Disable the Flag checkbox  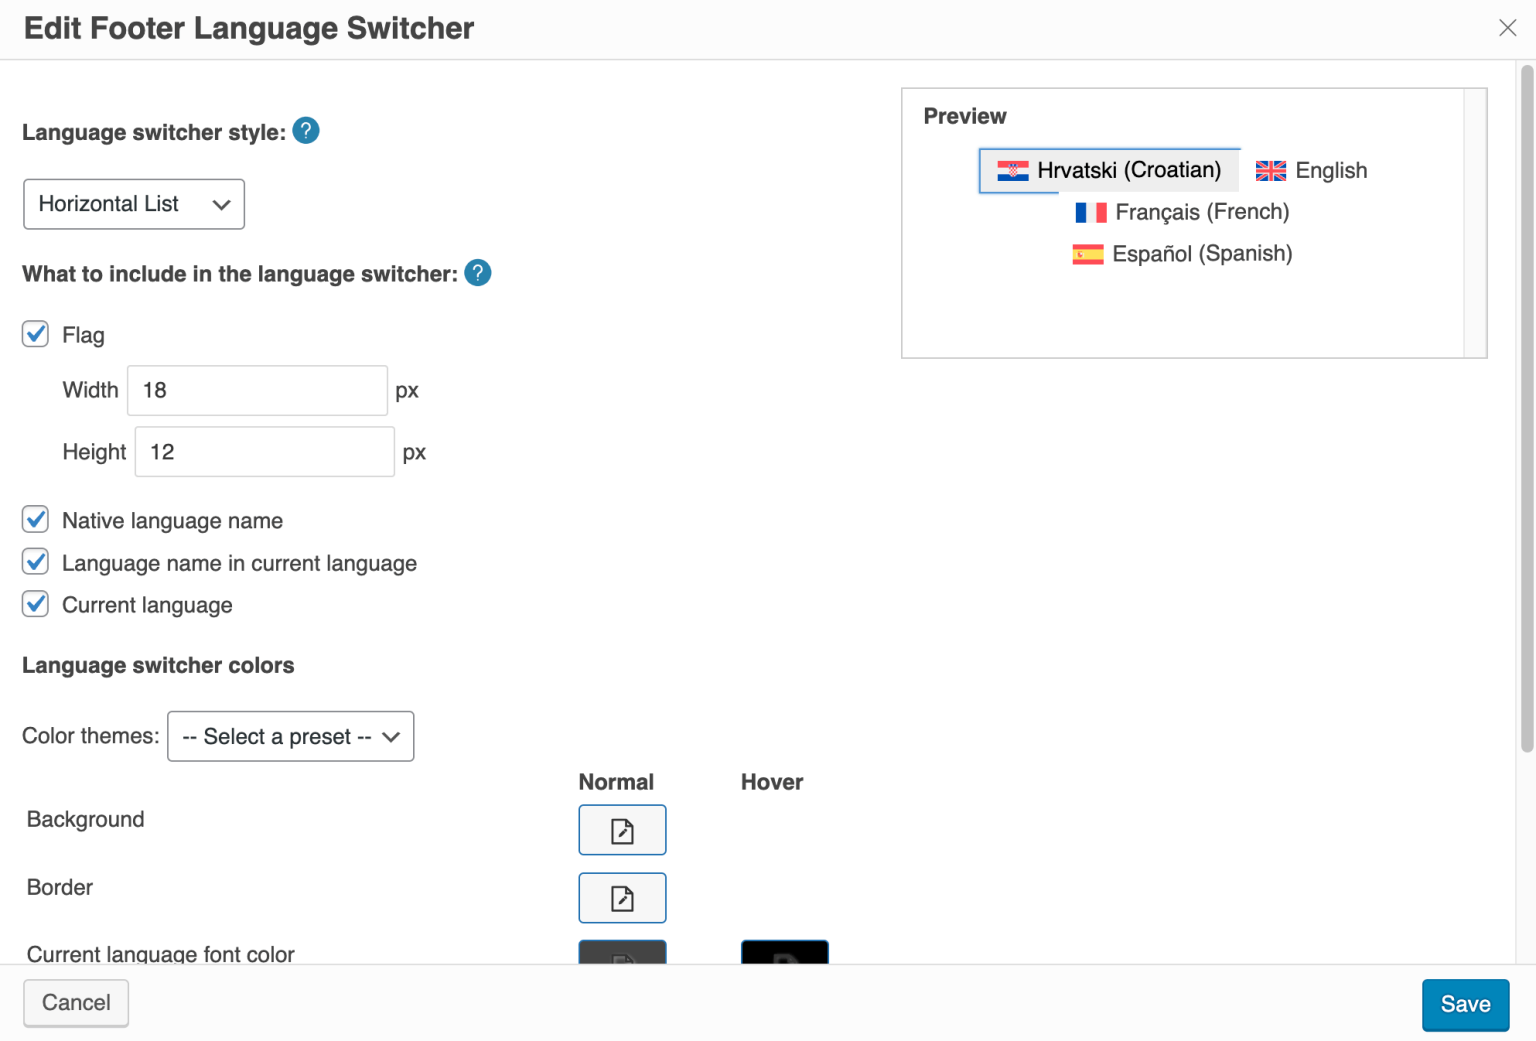point(35,334)
